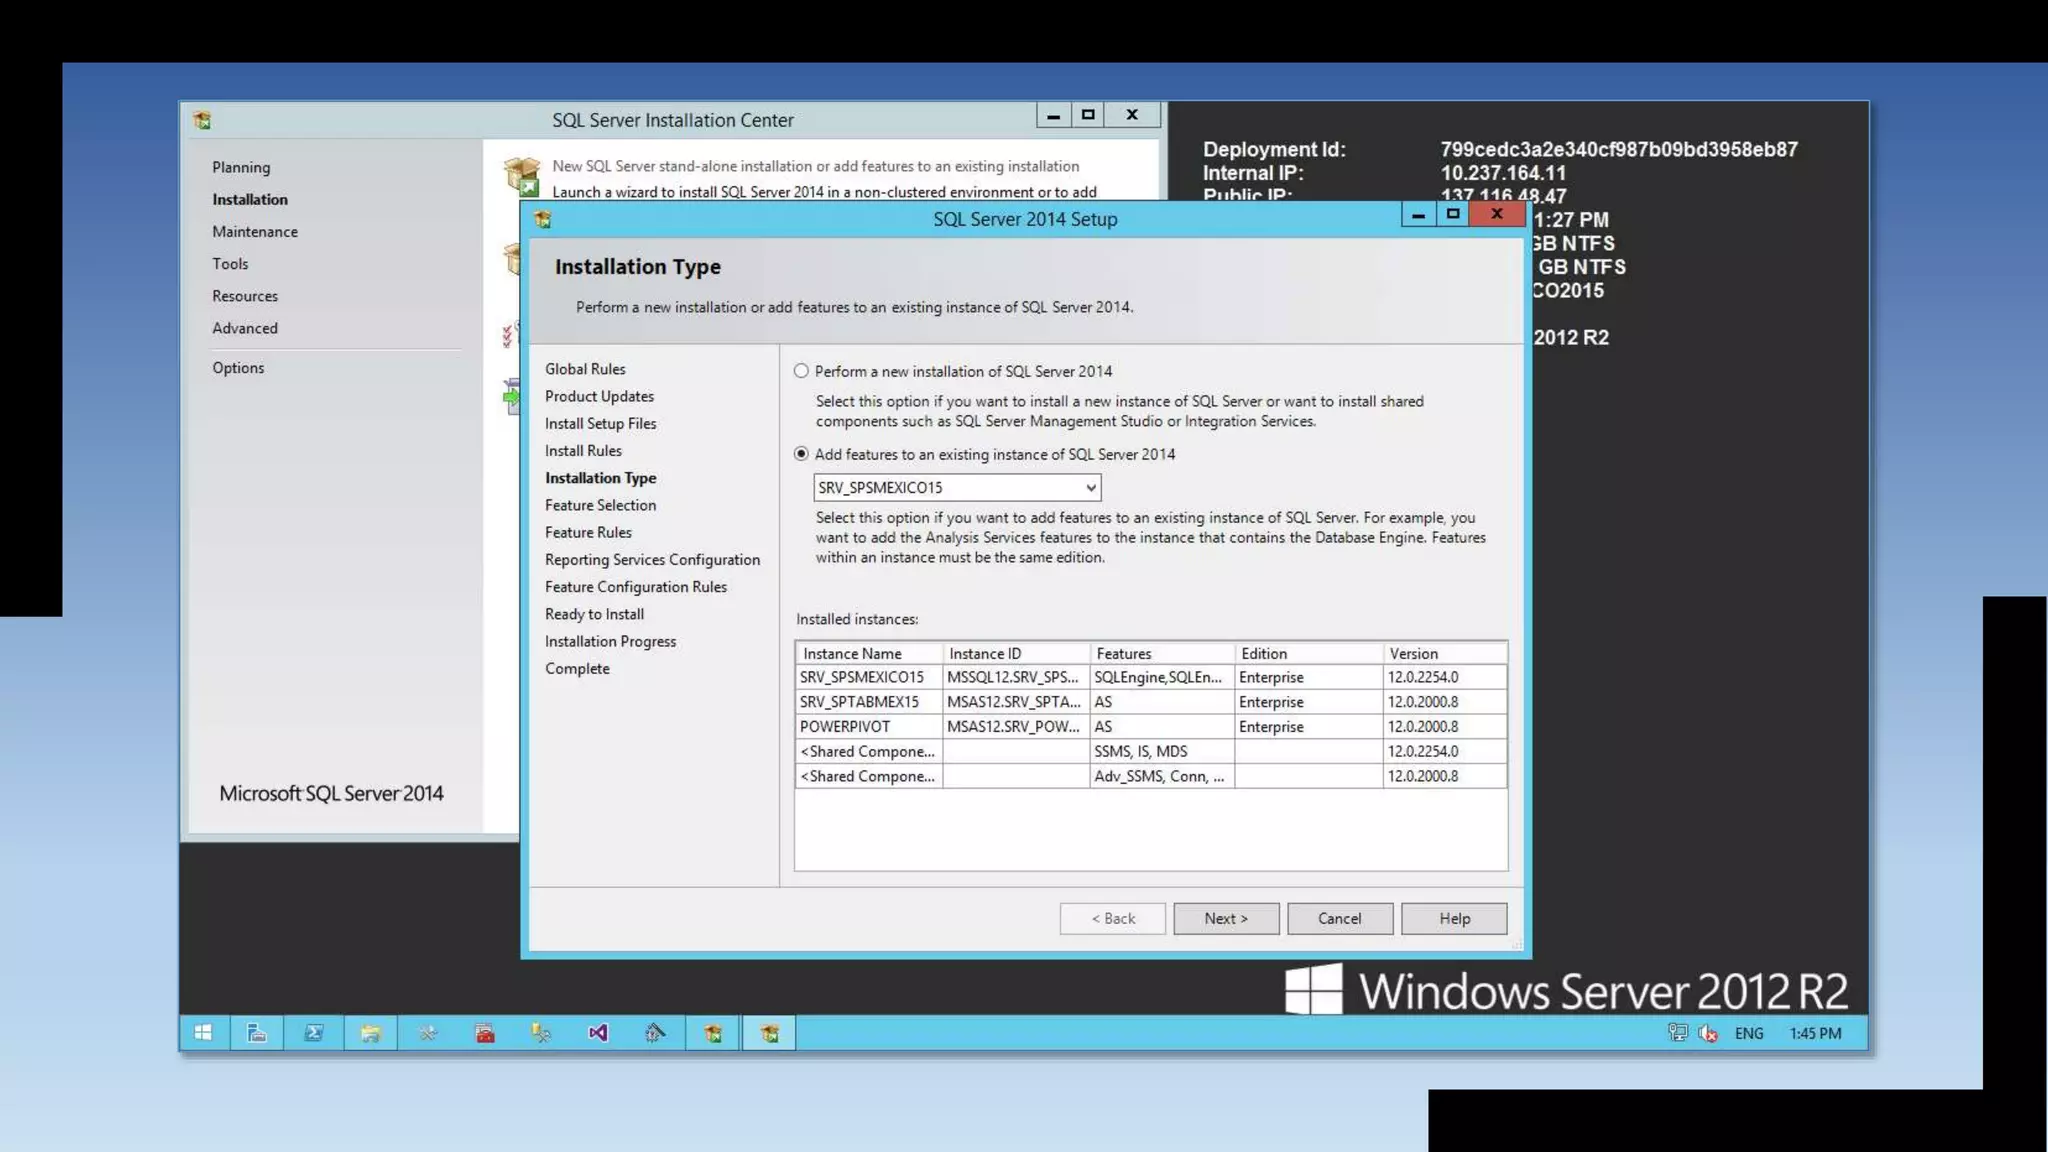The image size is (2048, 1152).
Task: Open Server Manager from the taskbar
Action: click(257, 1033)
